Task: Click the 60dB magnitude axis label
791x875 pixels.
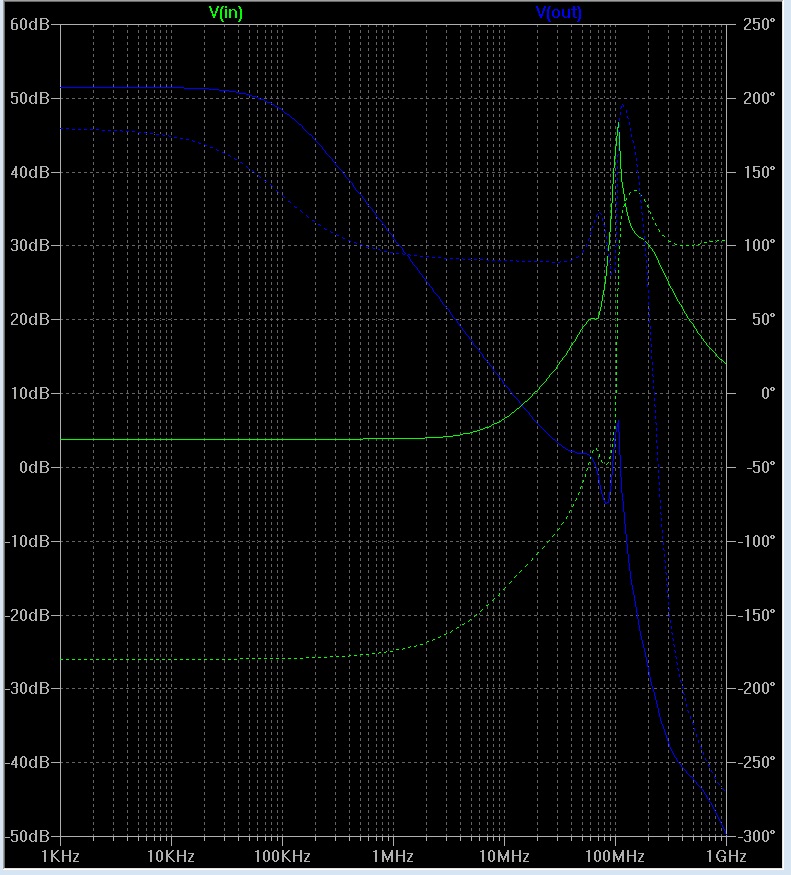Action: pos(30,25)
